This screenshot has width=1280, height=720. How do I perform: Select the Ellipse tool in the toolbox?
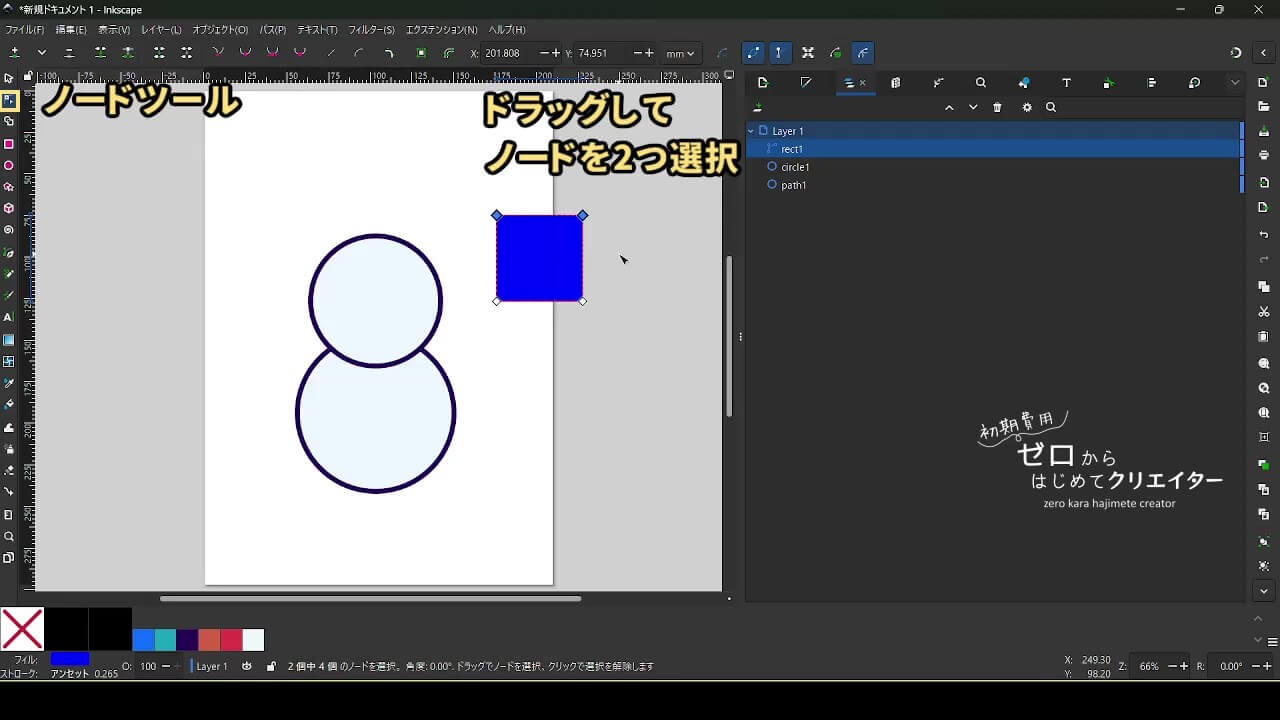(9, 166)
